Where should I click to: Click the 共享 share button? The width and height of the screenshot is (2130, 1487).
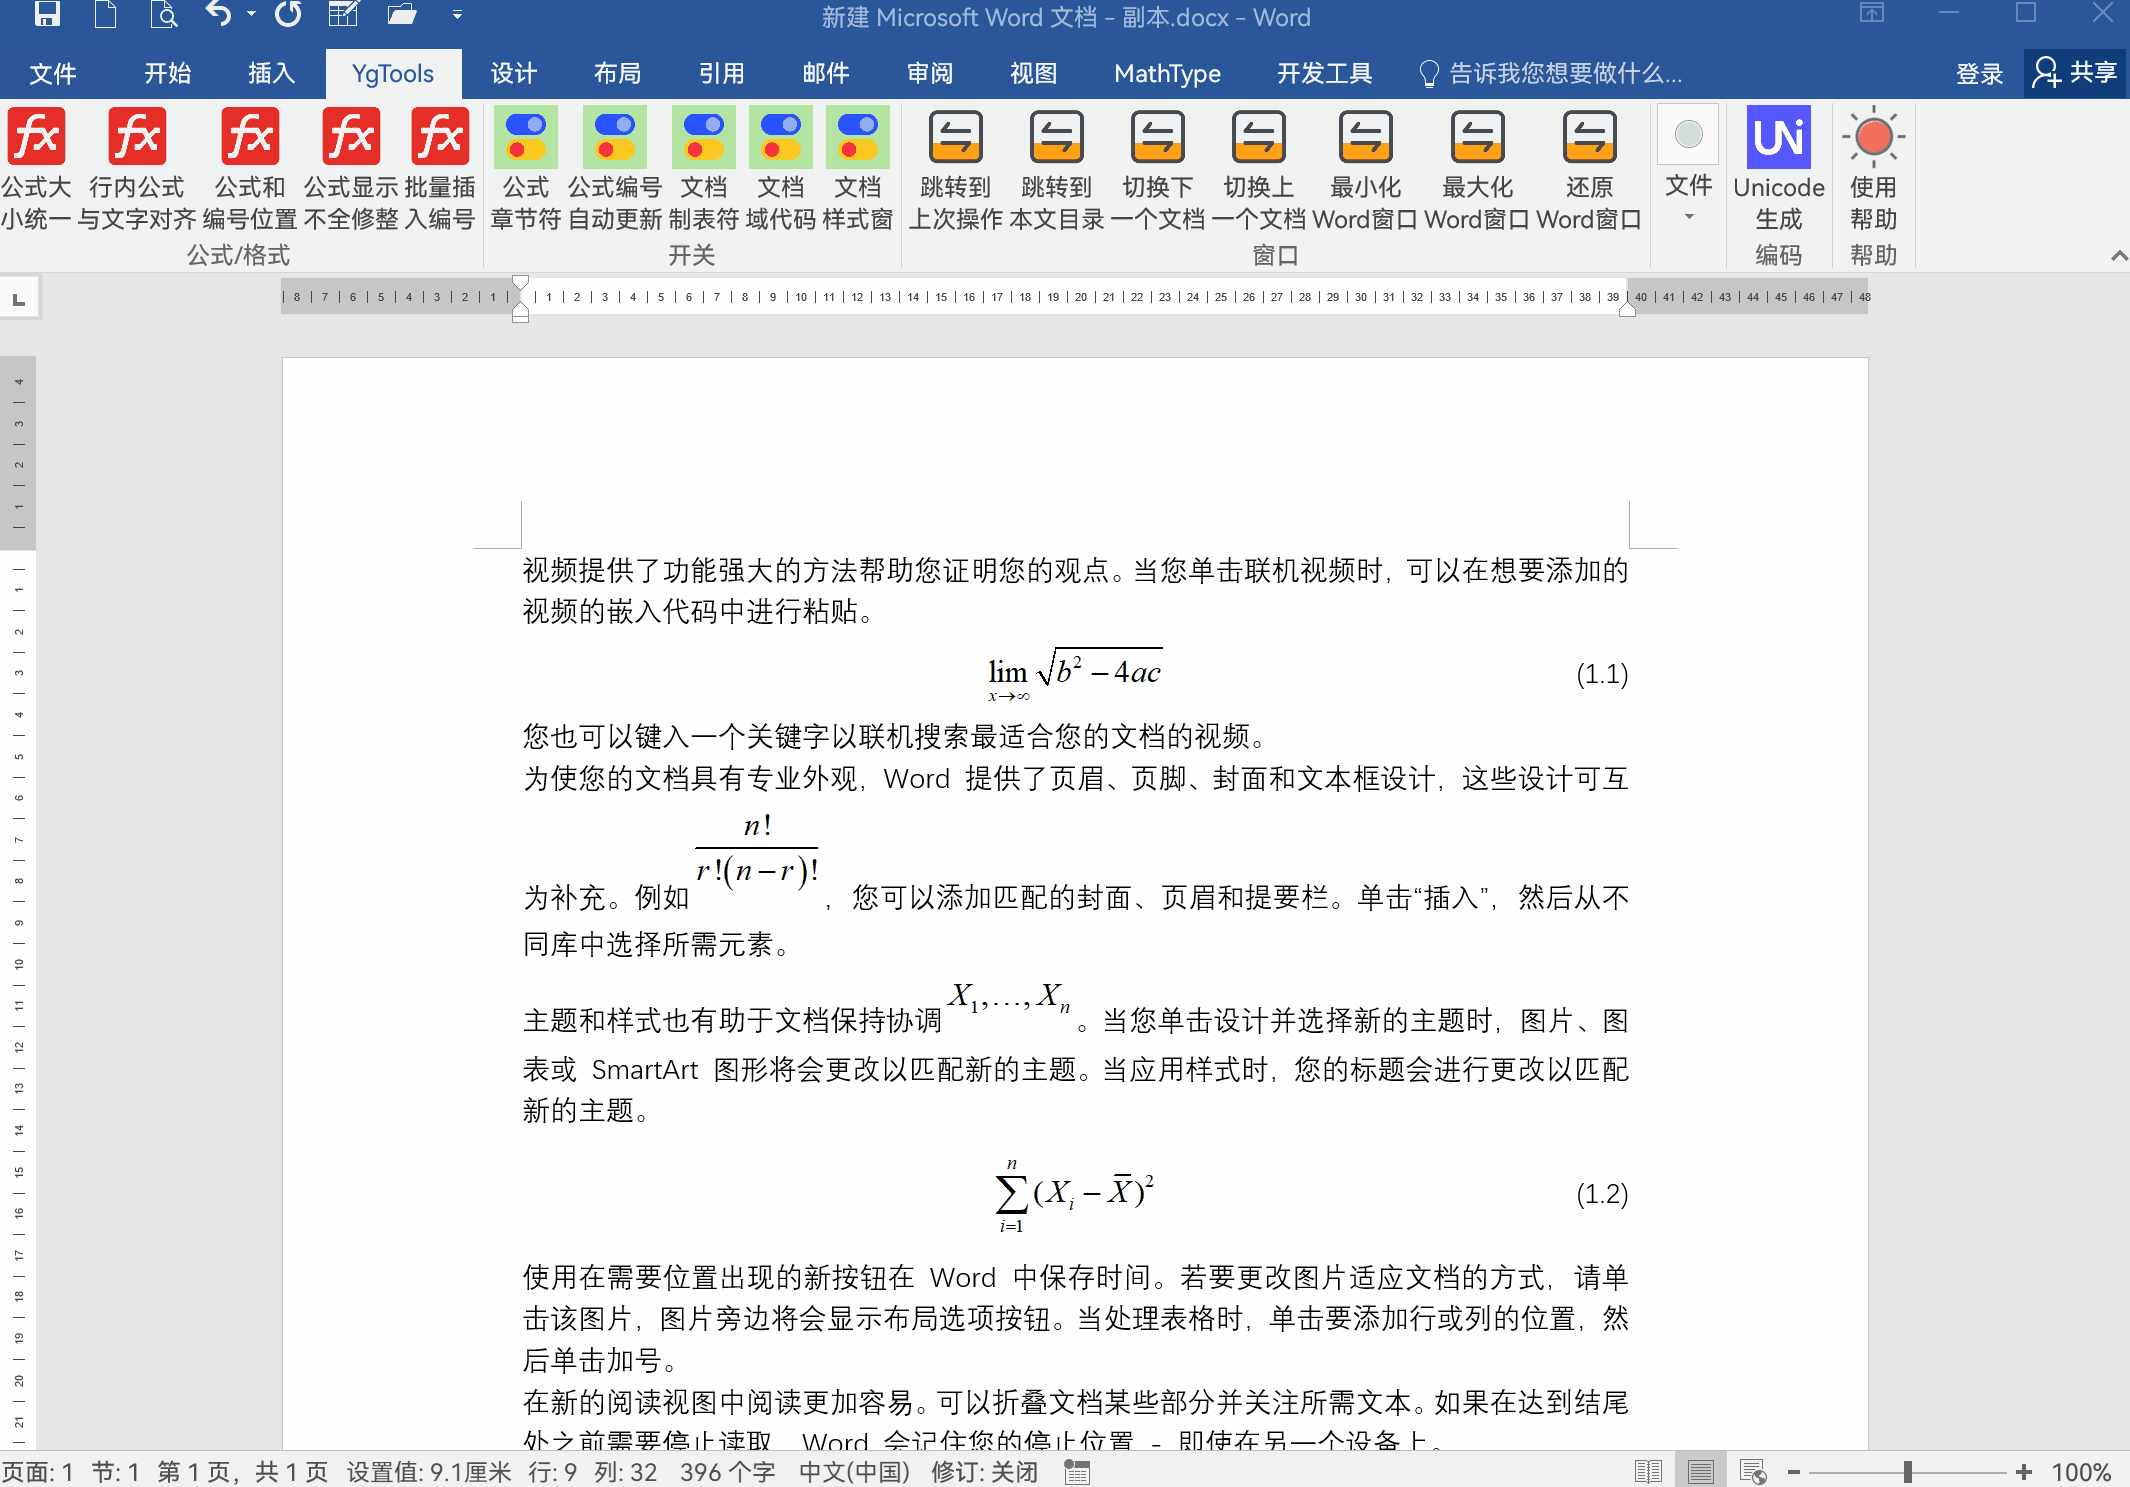pos(2075,73)
